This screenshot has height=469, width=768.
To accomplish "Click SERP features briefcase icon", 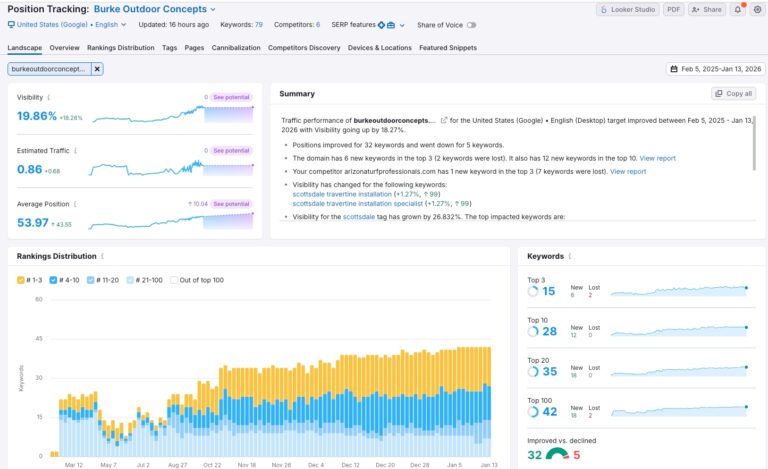I will [391, 25].
